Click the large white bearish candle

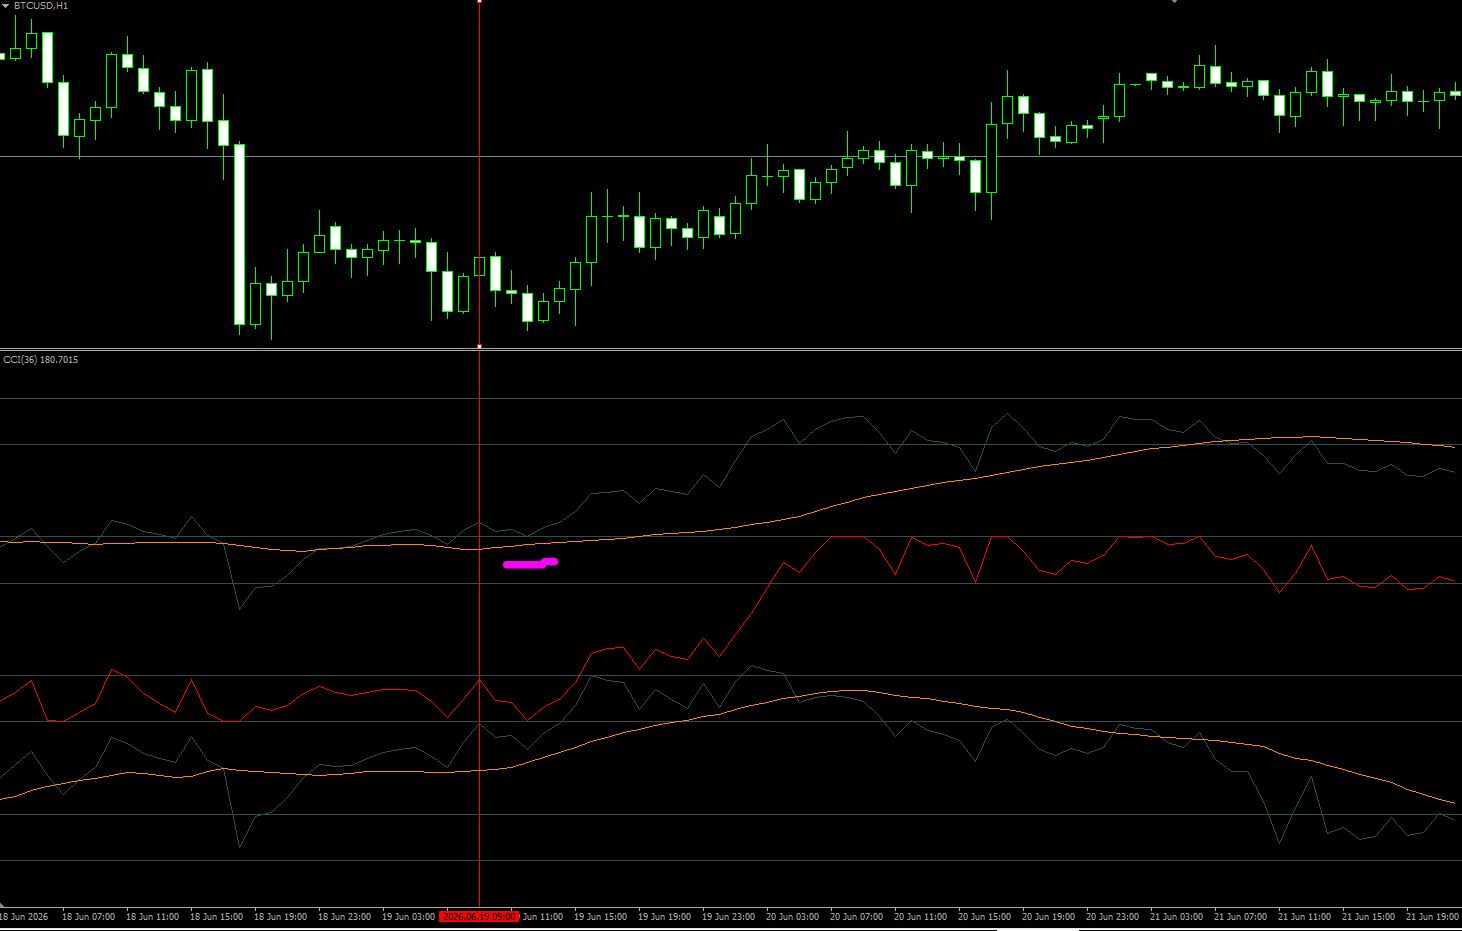[239, 235]
